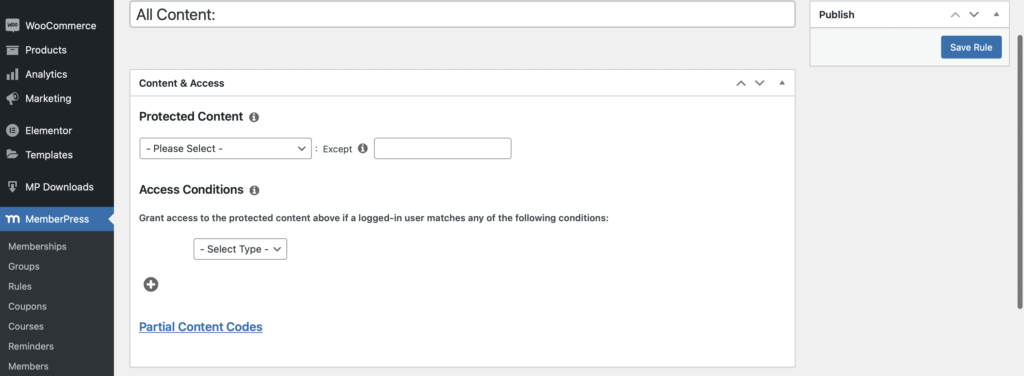Screen dimensions: 1024x376
Task: Select MemberPress menu item
Action: pos(57,219)
